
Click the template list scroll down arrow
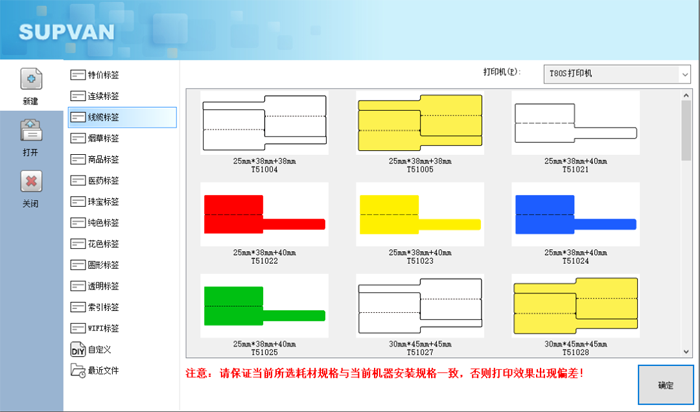click(686, 350)
